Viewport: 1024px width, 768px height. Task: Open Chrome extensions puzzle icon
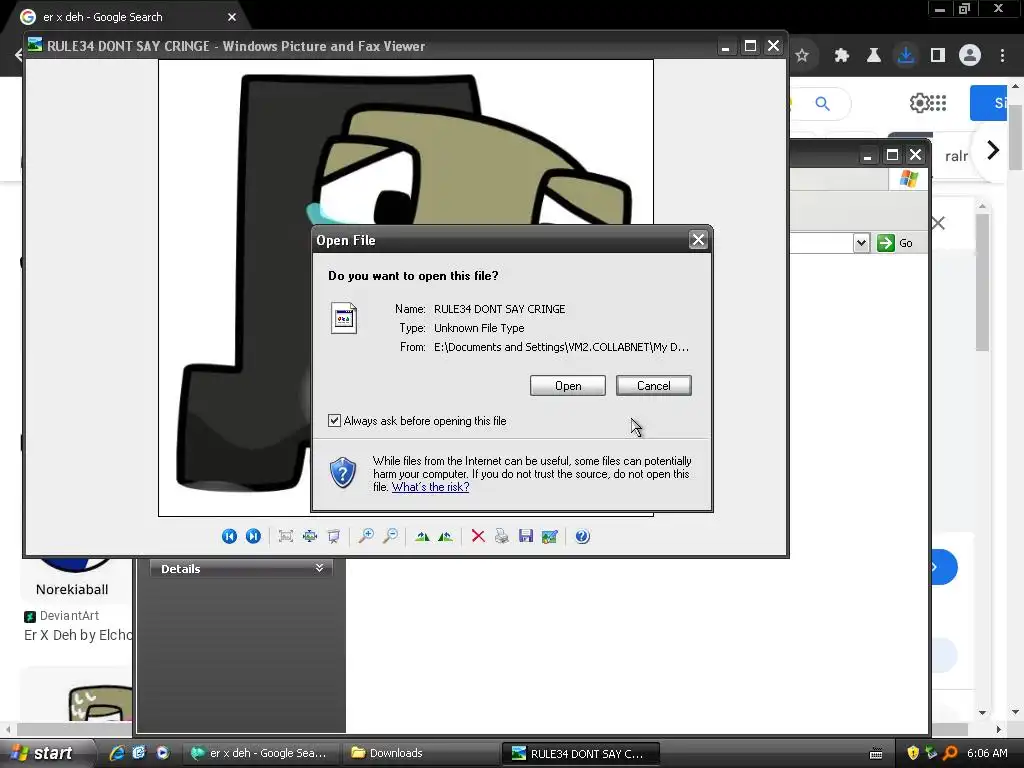click(842, 56)
